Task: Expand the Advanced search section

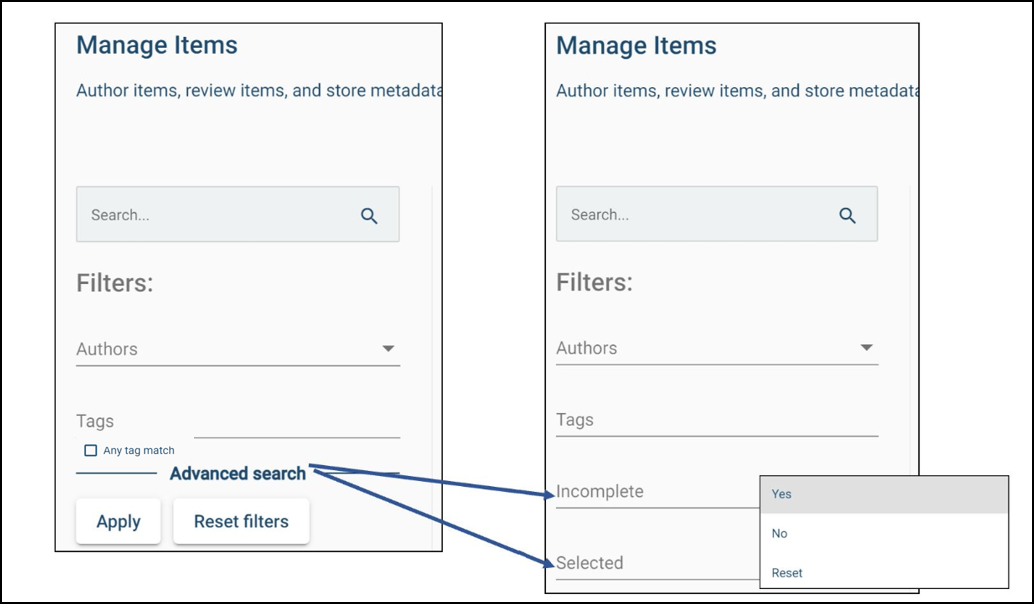Action: click(238, 473)
